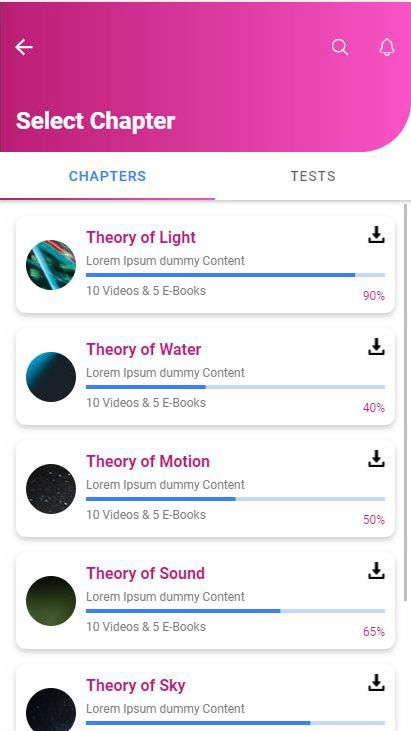The height and width of the screenshot is (731, 411).
Task: Download the Theory of Water chapter
Action: [x=376, y=347]
